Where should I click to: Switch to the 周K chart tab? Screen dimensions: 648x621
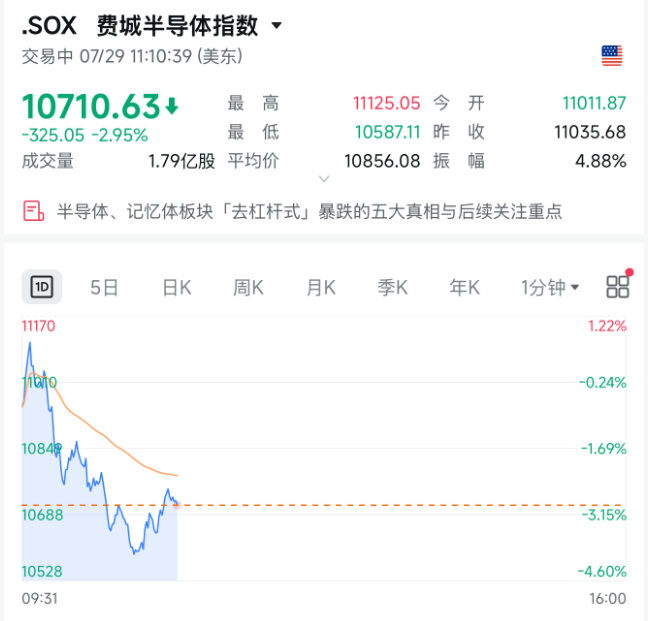point(248,287)
